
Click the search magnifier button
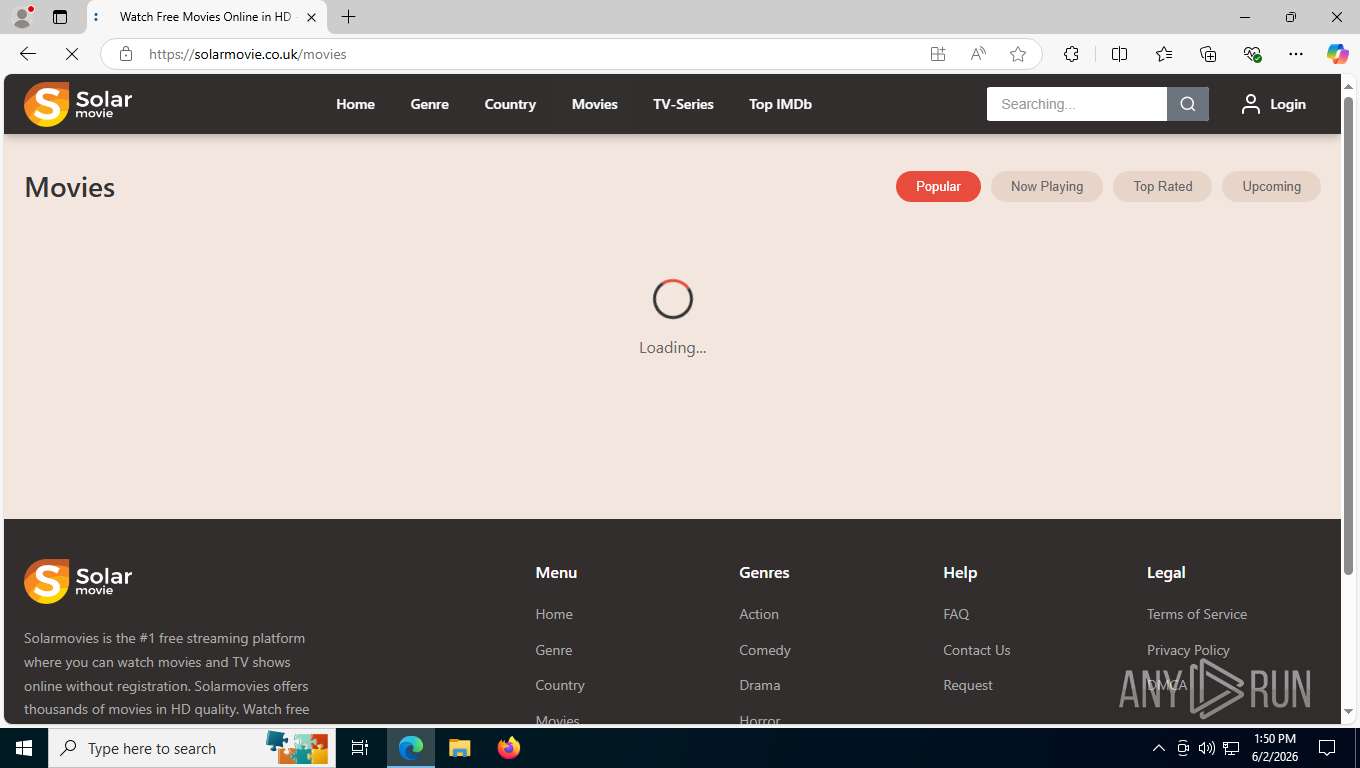(1188, 104)
